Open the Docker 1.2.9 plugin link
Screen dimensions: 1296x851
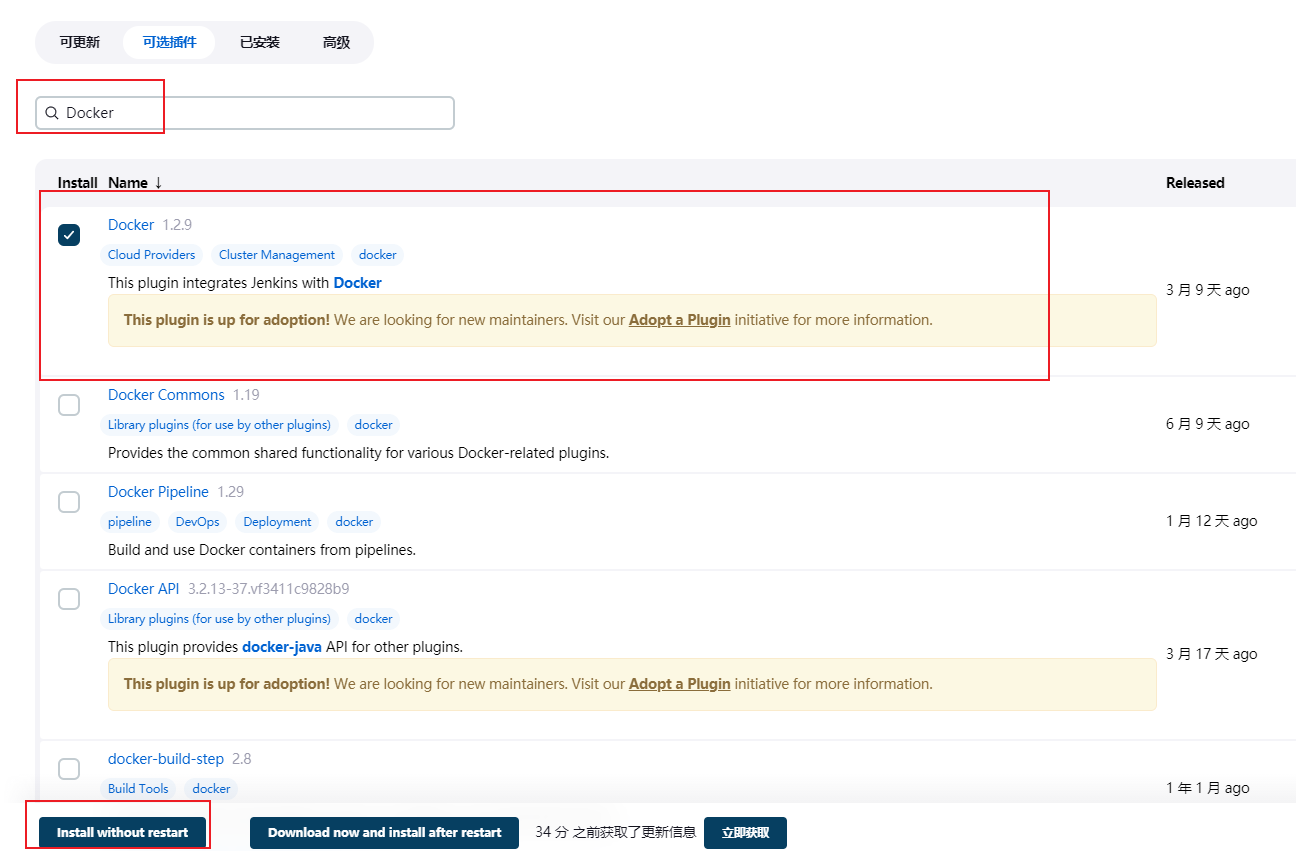[131, 225]
